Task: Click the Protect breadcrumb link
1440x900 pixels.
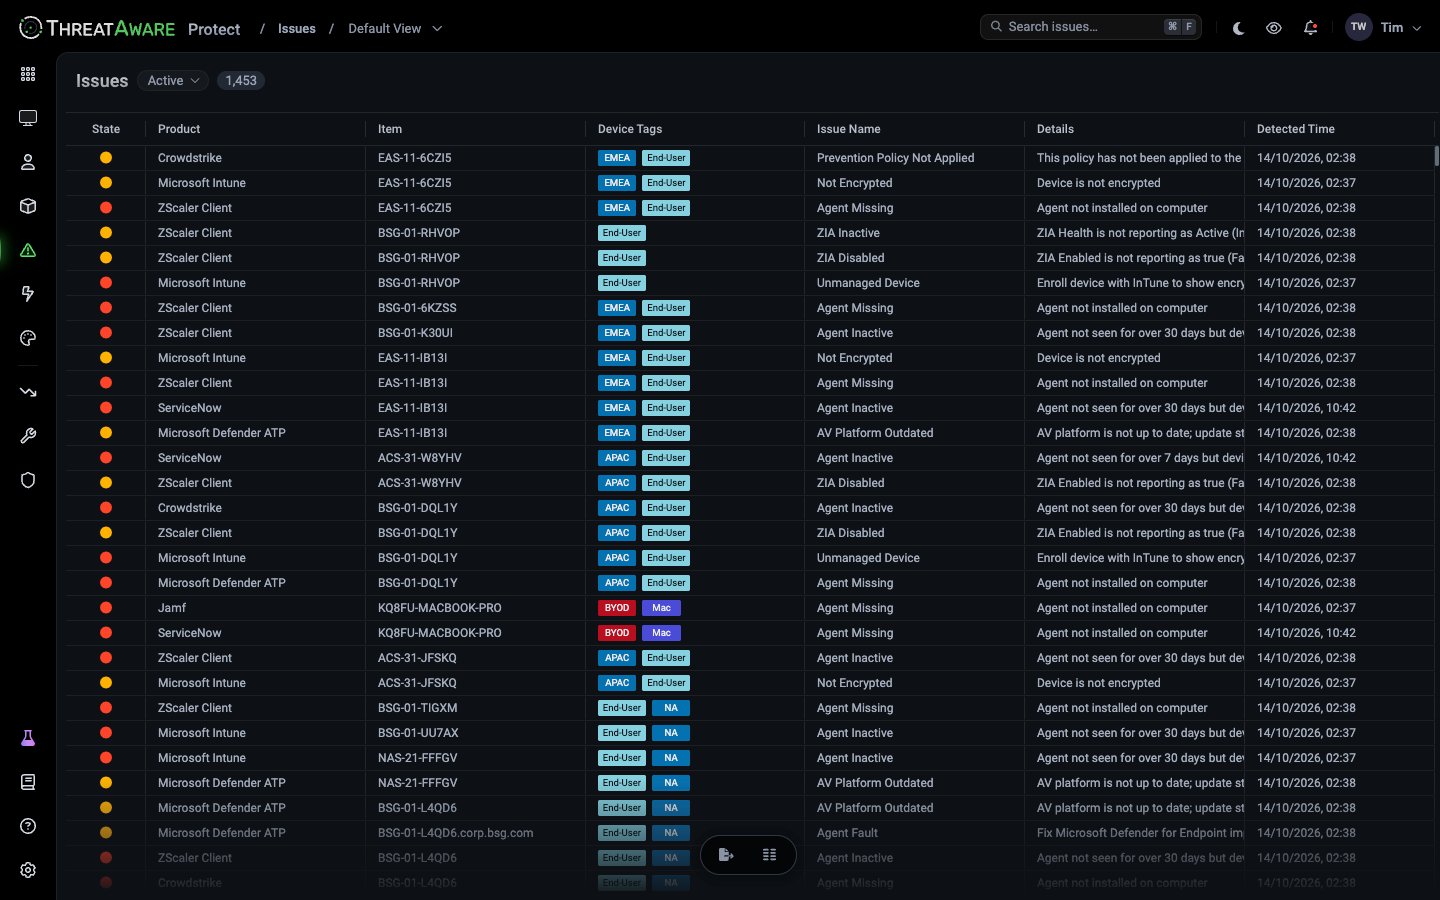Action: coord(214,29)
